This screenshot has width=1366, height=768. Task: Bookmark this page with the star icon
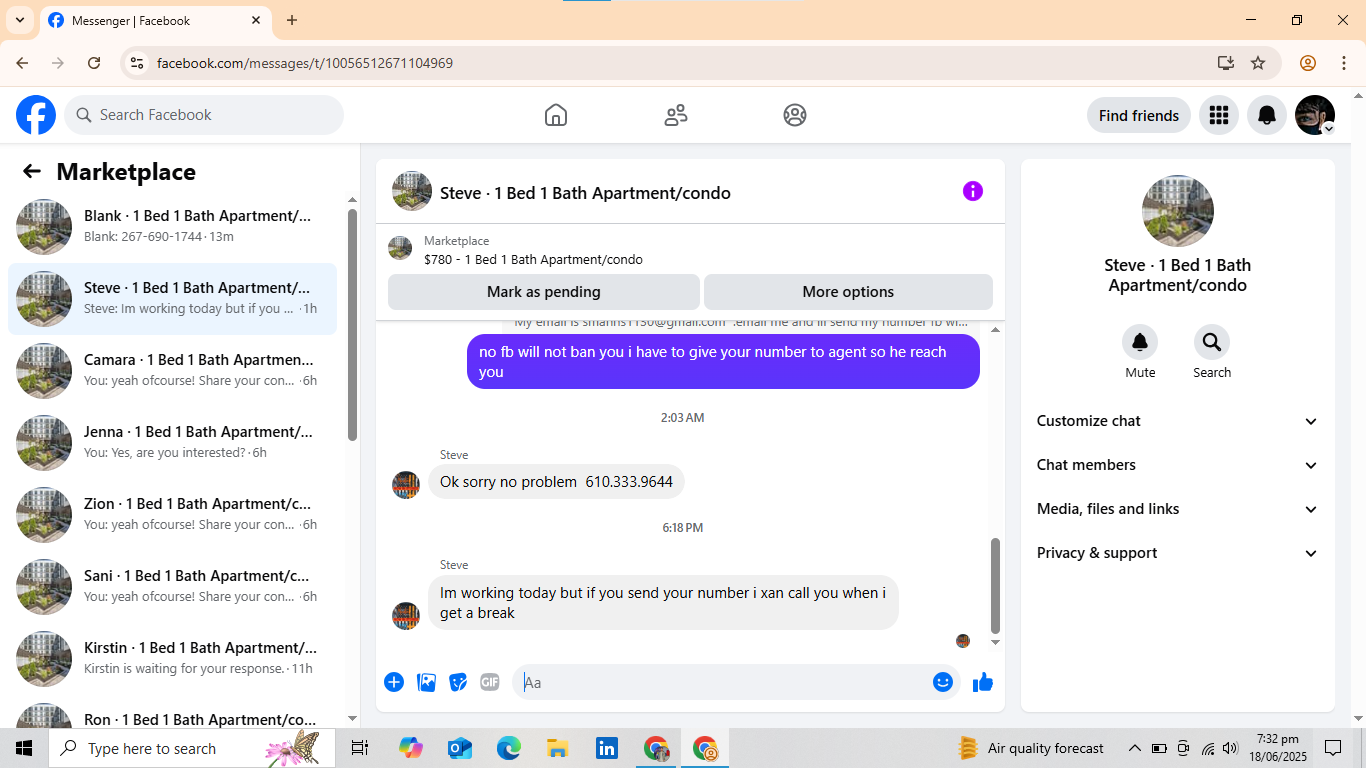point(1258,63)
